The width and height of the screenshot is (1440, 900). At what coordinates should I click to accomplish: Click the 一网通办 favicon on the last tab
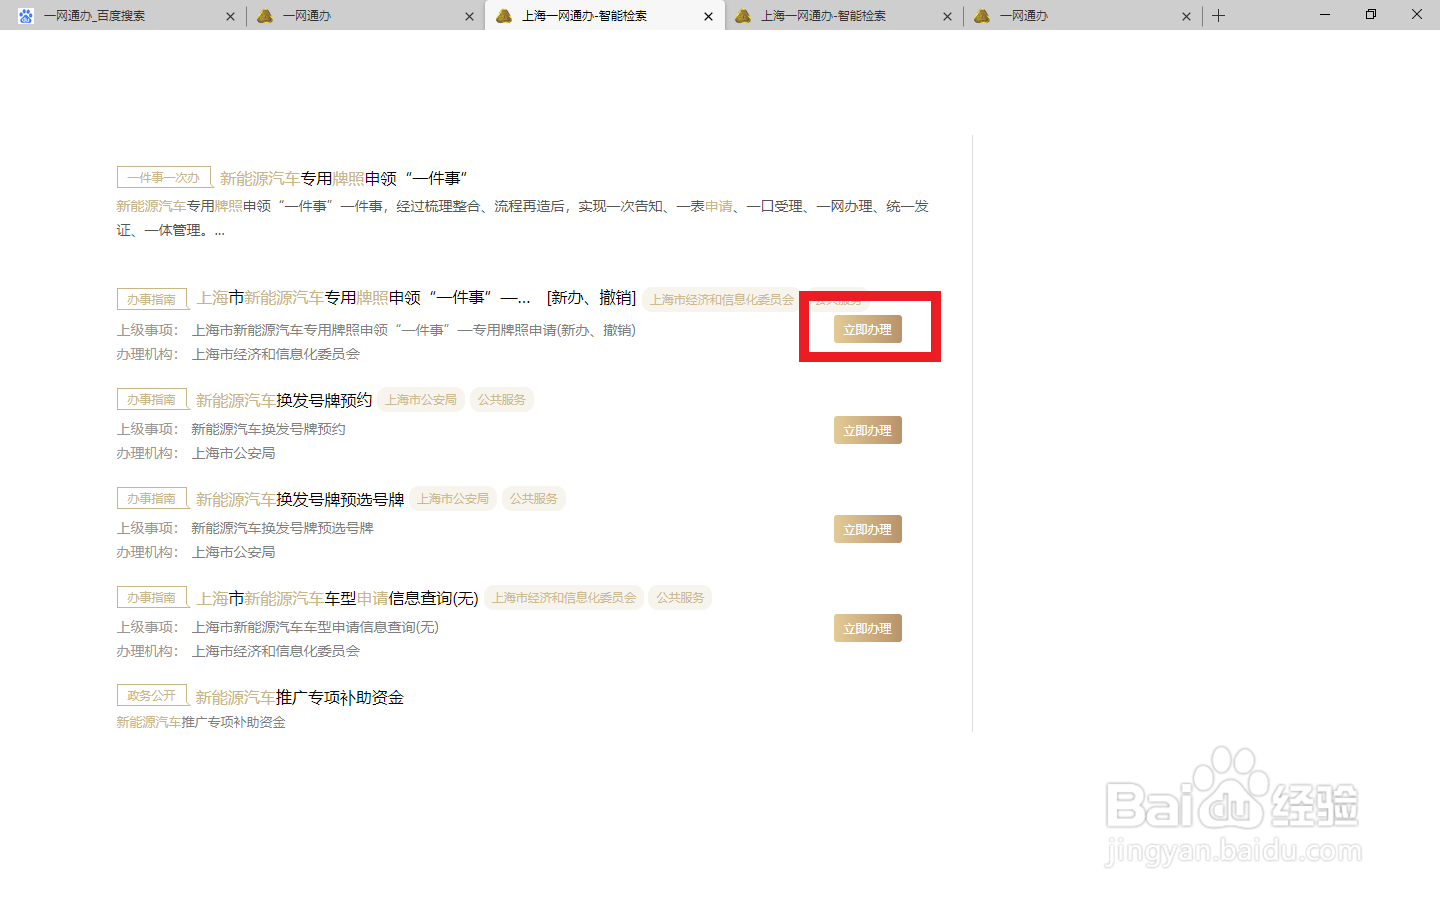[982, 15]
